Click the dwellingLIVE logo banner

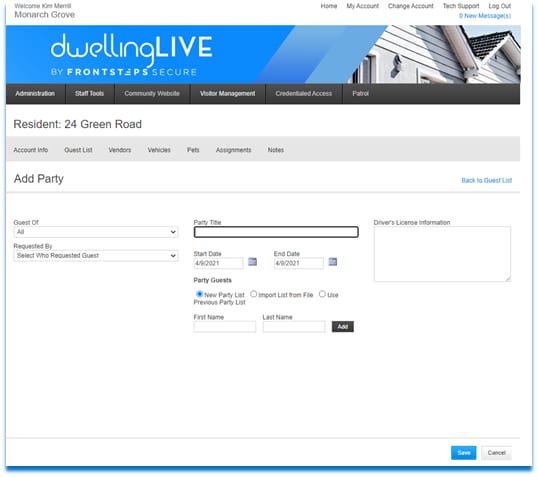click(x=263, y=54)
